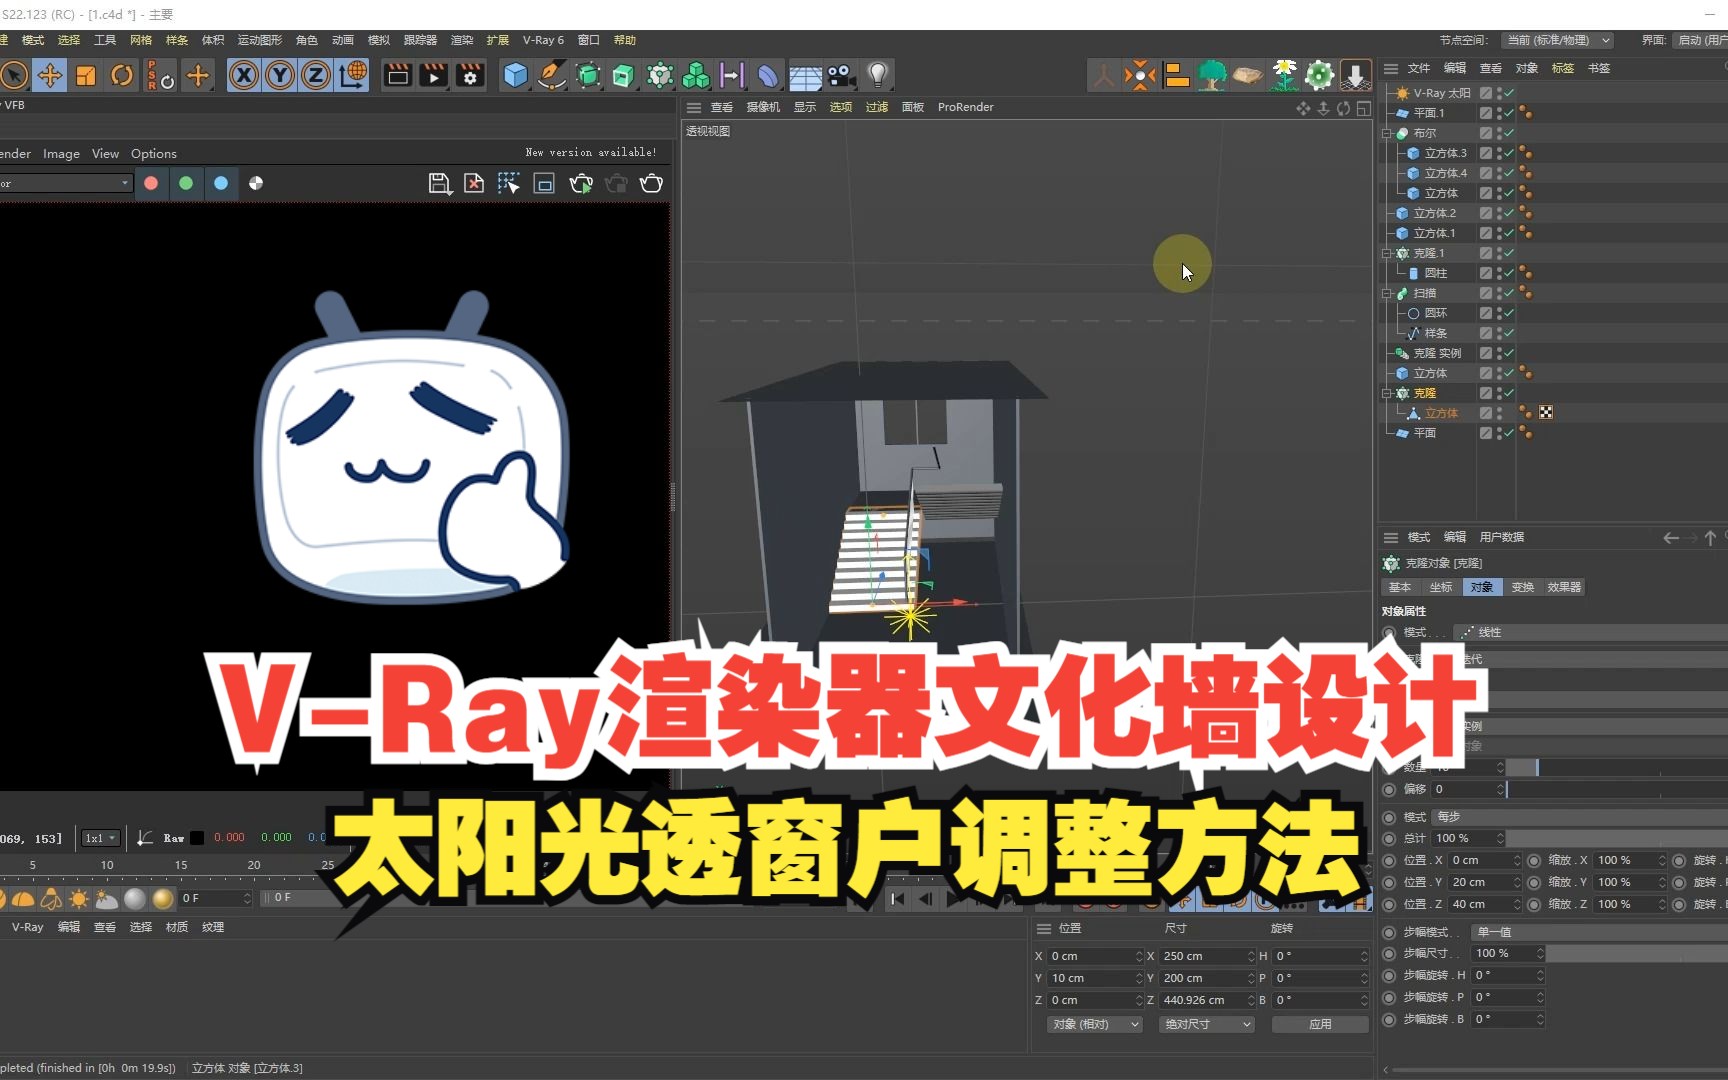This screenshot has width=1728, height=1080.
Task: Click the tree plugin icon
Action: pyautogui.click(x=1212, y=75)
